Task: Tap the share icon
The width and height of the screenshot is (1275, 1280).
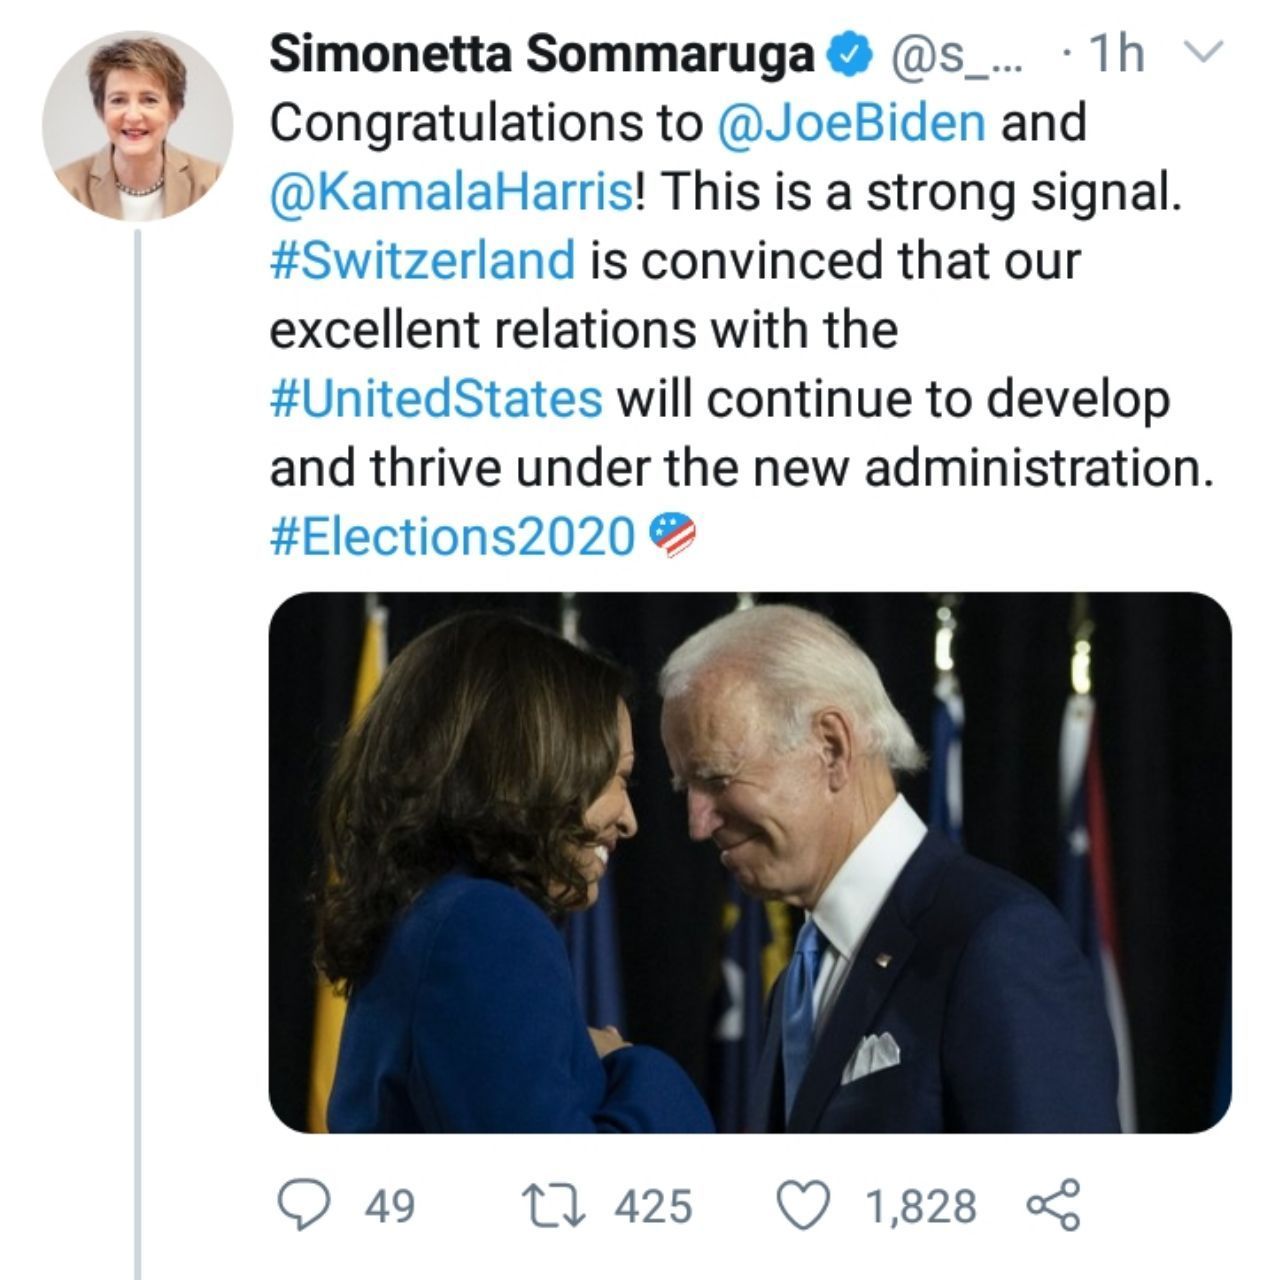Action: pyautogui.click(x=1053, y=1205)
